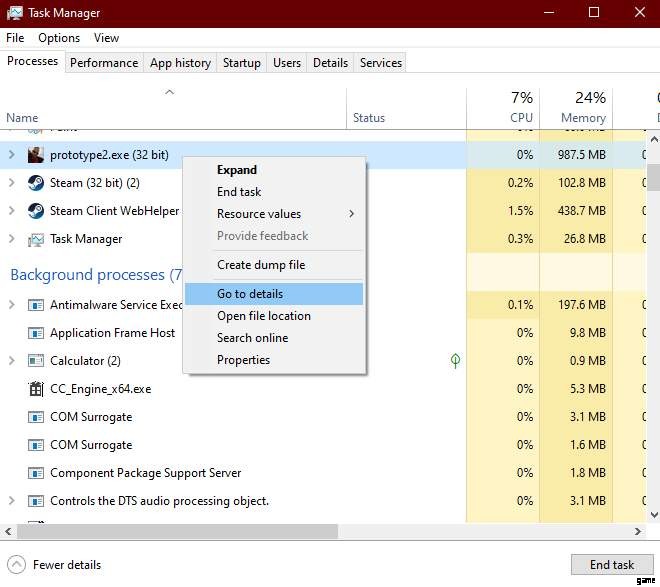660x587 pixels.
Task: Click the 1.5% CPU value
Action: [x=521, y=211]
